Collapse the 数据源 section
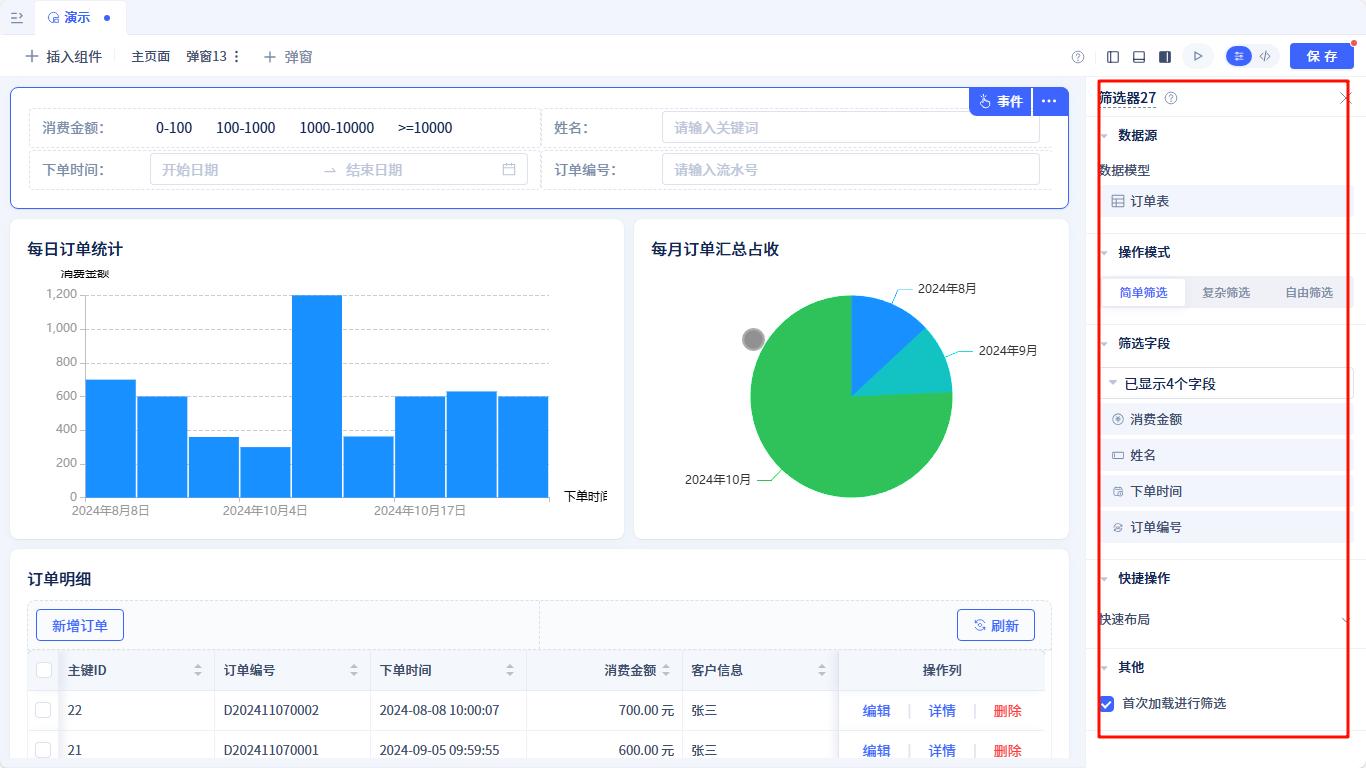 (1104, 135)
